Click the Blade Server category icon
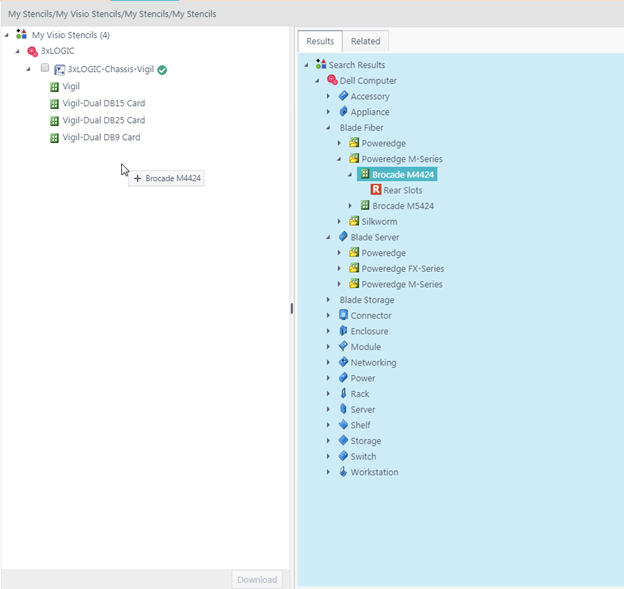Image resolution: width=624 pixels, height=589 pixels. (343, 237)
